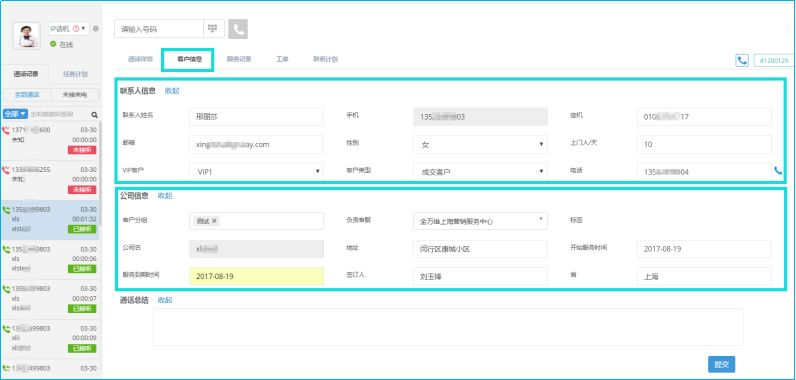Open the blue 全部 filter dropdown
The image size is (796, 380).
15,114
